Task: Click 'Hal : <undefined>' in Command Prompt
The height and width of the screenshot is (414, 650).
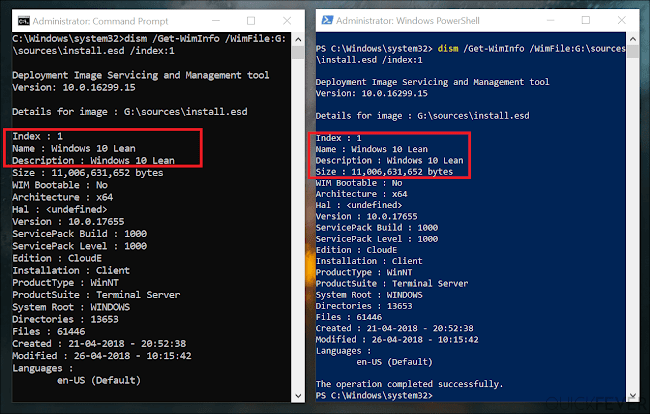Action: point(60,209)
